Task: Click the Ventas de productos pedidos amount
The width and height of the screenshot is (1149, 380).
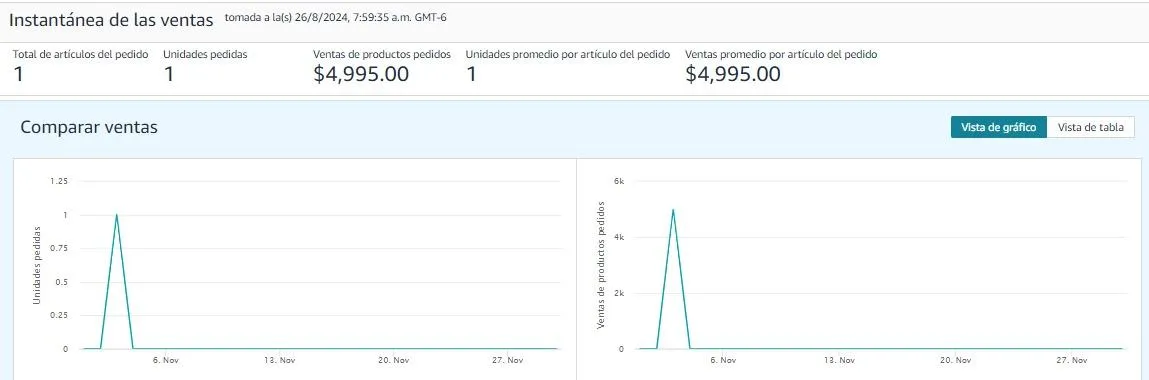Action: click(361, 74)
